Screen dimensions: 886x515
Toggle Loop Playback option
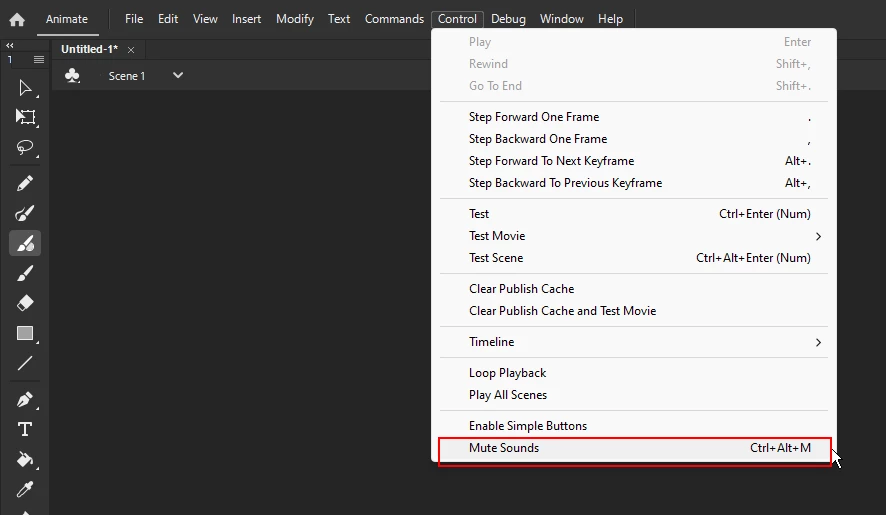point(633,373)
